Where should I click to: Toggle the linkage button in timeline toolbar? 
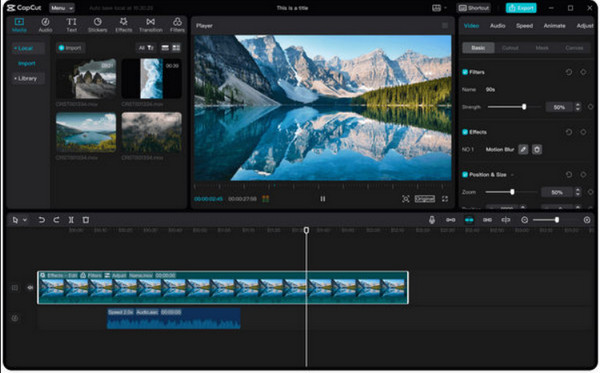(x=487, y=220)
